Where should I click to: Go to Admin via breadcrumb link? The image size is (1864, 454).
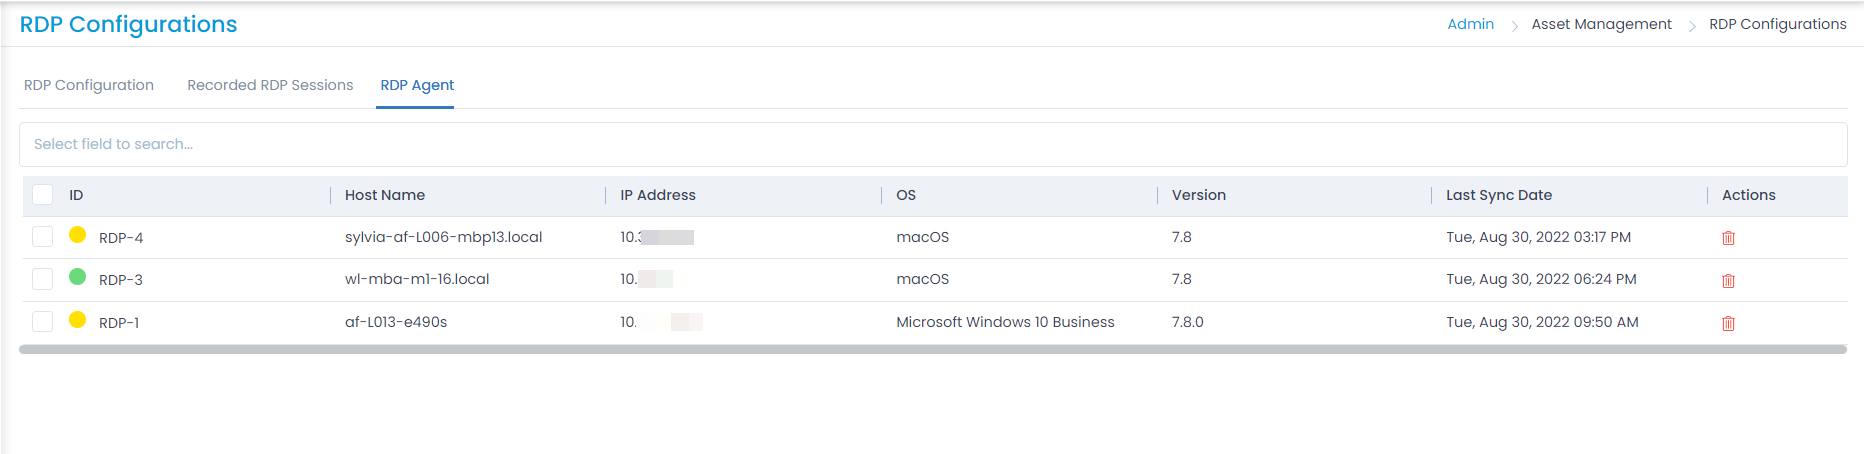coord(1470,24)
